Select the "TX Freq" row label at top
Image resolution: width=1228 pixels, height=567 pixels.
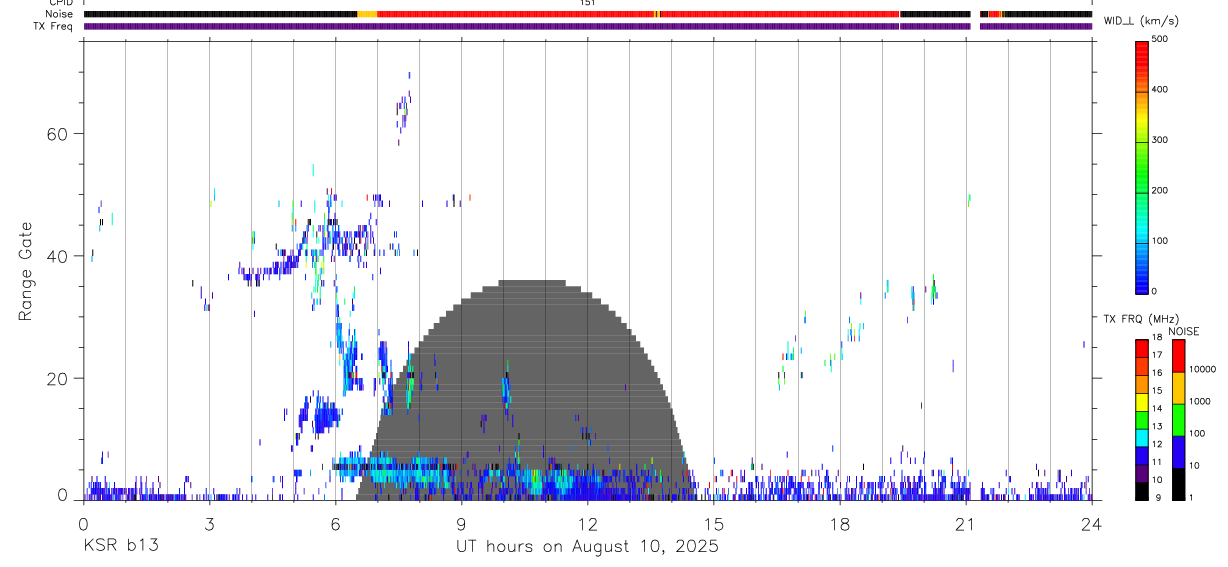pos(53,26)
